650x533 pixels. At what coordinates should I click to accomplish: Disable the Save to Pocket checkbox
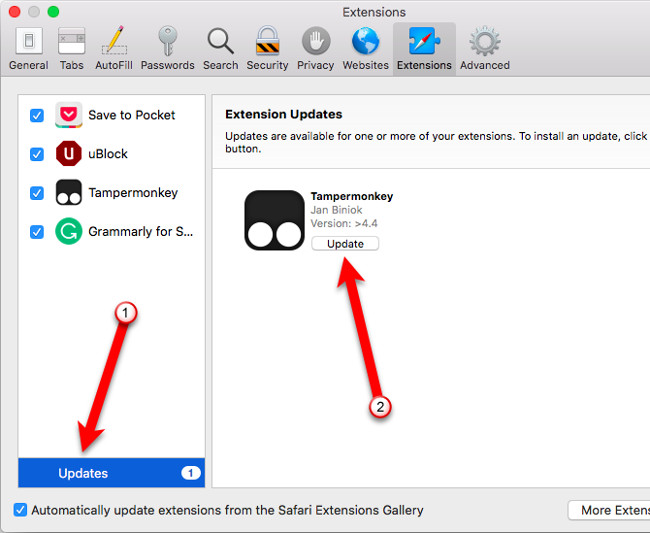[37, 115]
